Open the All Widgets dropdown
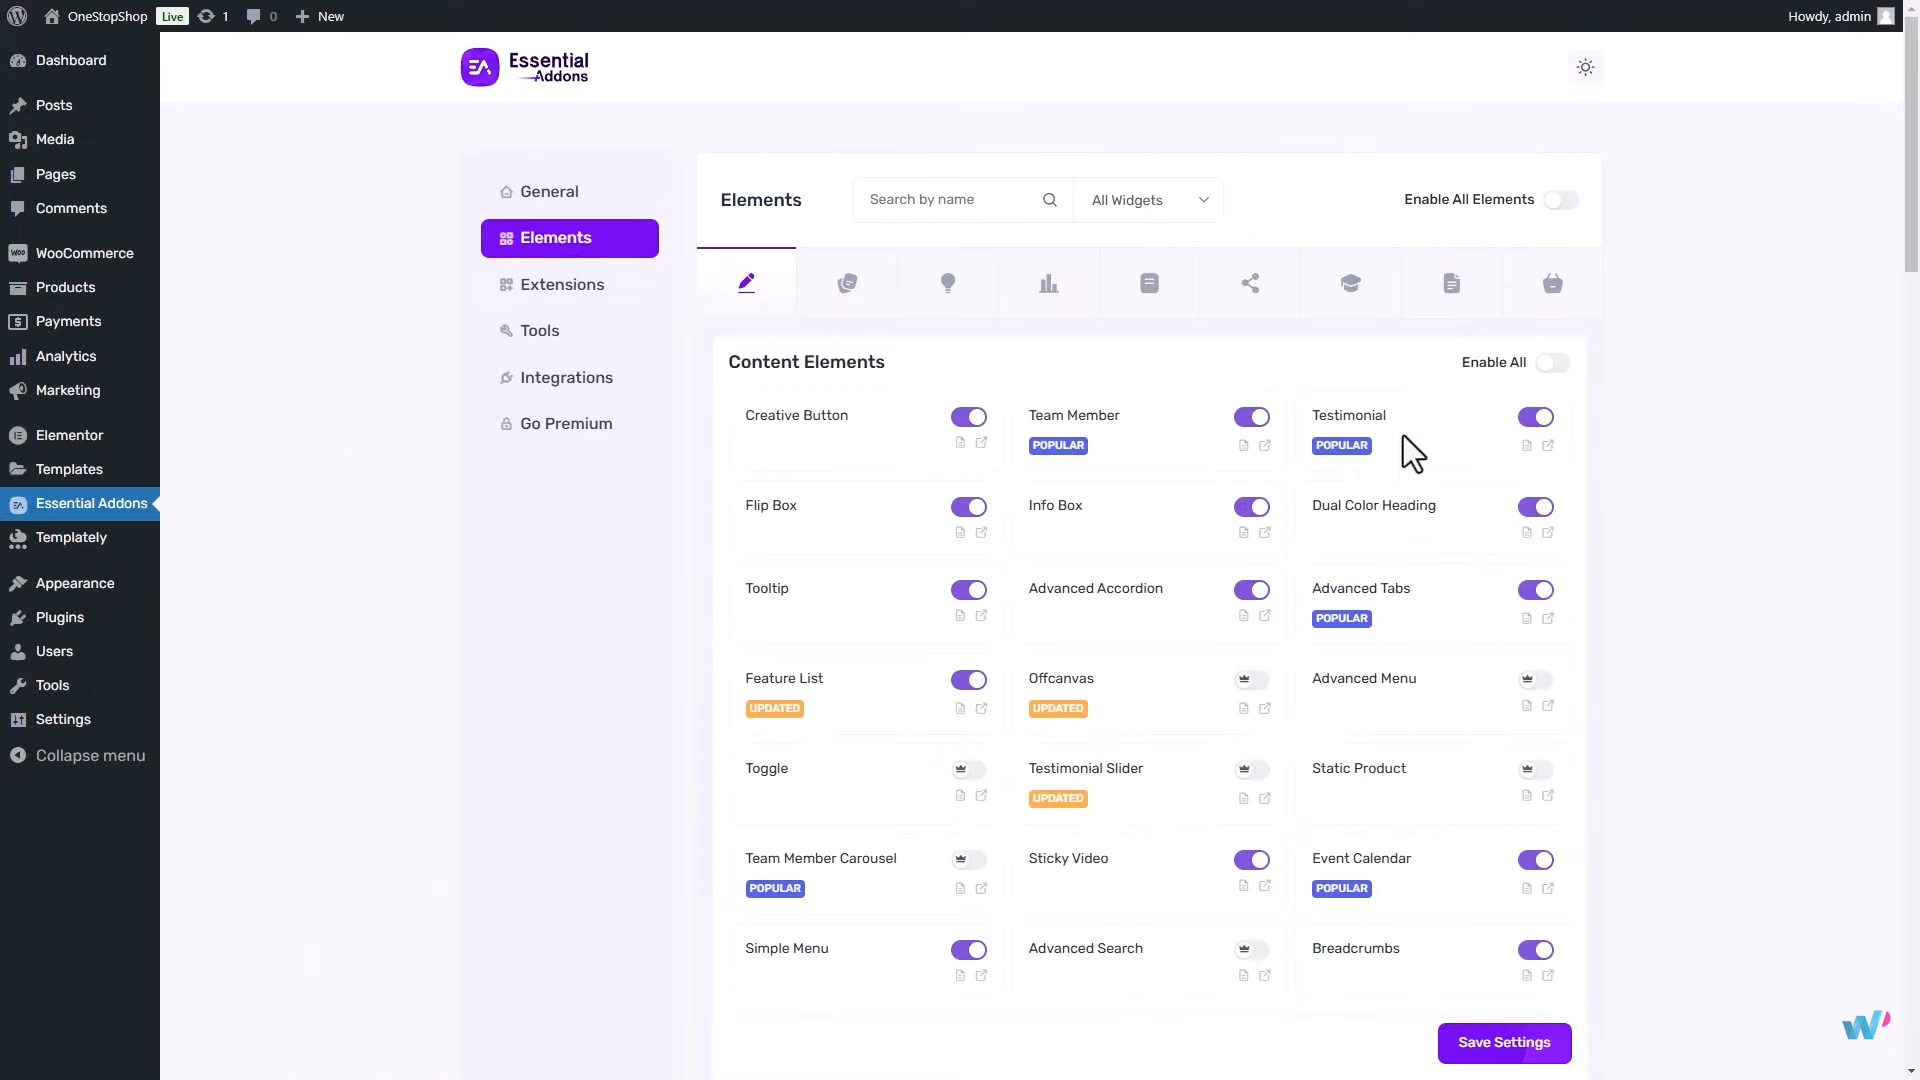1920x1080 pixels. [1148, 199]
